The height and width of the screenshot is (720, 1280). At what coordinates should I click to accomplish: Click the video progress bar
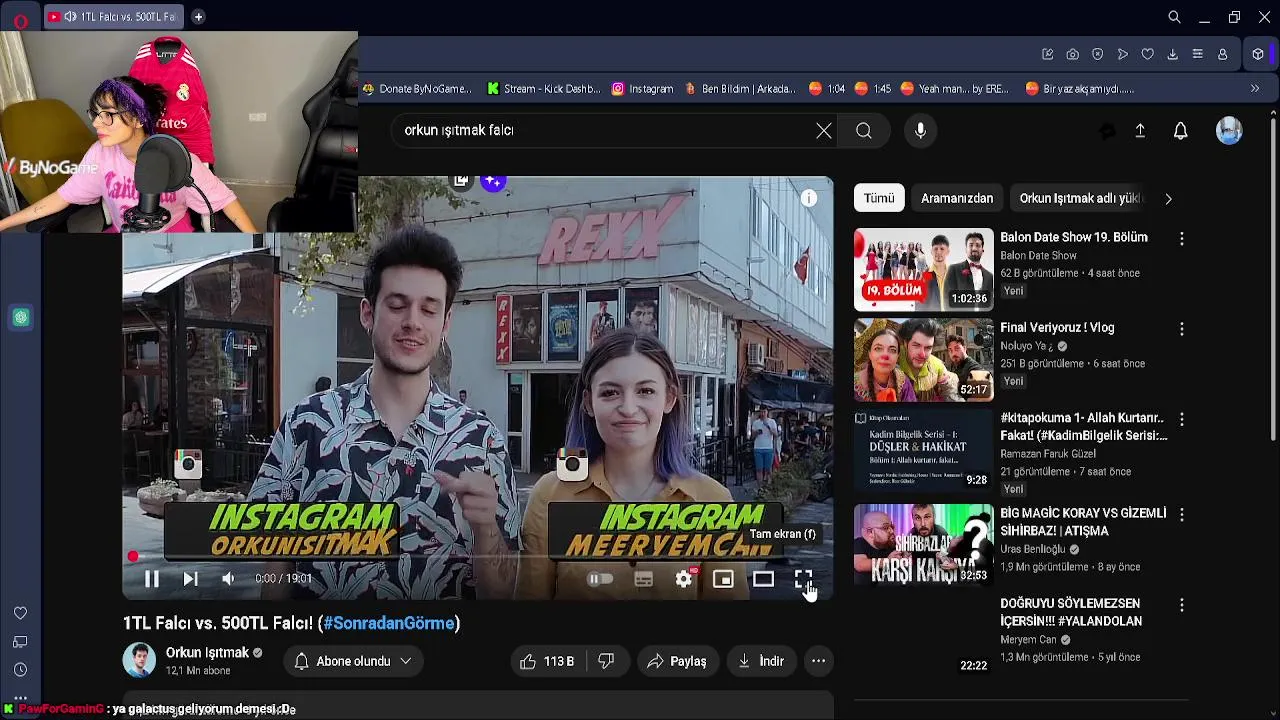(x=478, y=557)
